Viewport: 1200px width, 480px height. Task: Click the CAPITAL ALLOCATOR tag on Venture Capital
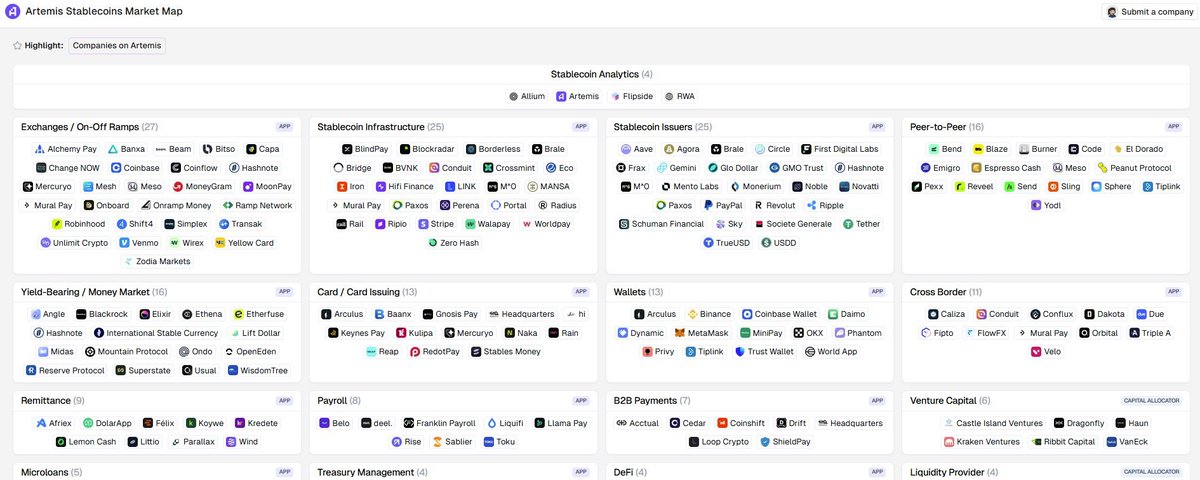coord(1152,400)
